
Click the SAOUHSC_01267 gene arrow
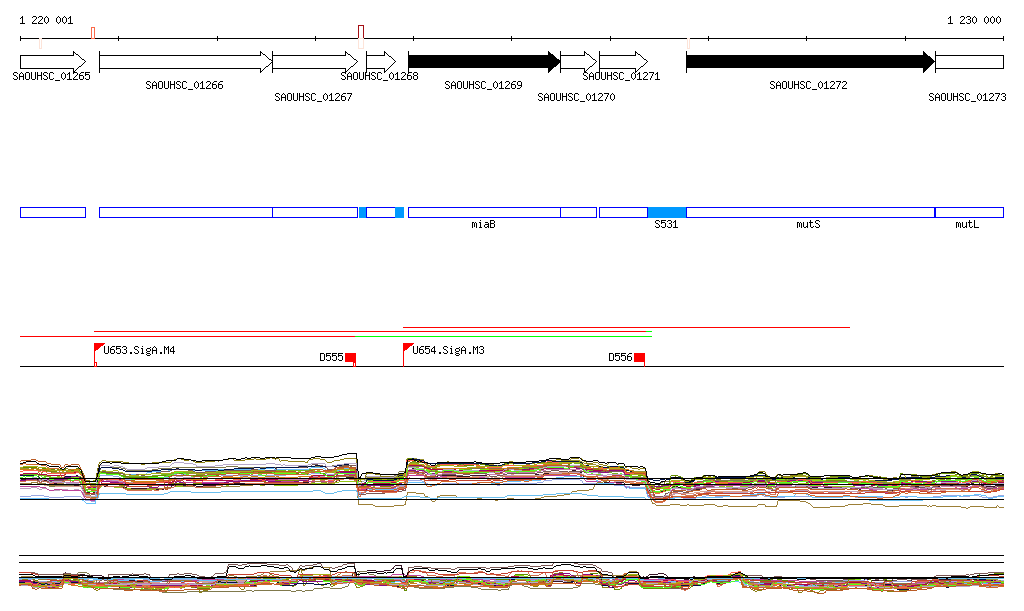click(315, 62)
